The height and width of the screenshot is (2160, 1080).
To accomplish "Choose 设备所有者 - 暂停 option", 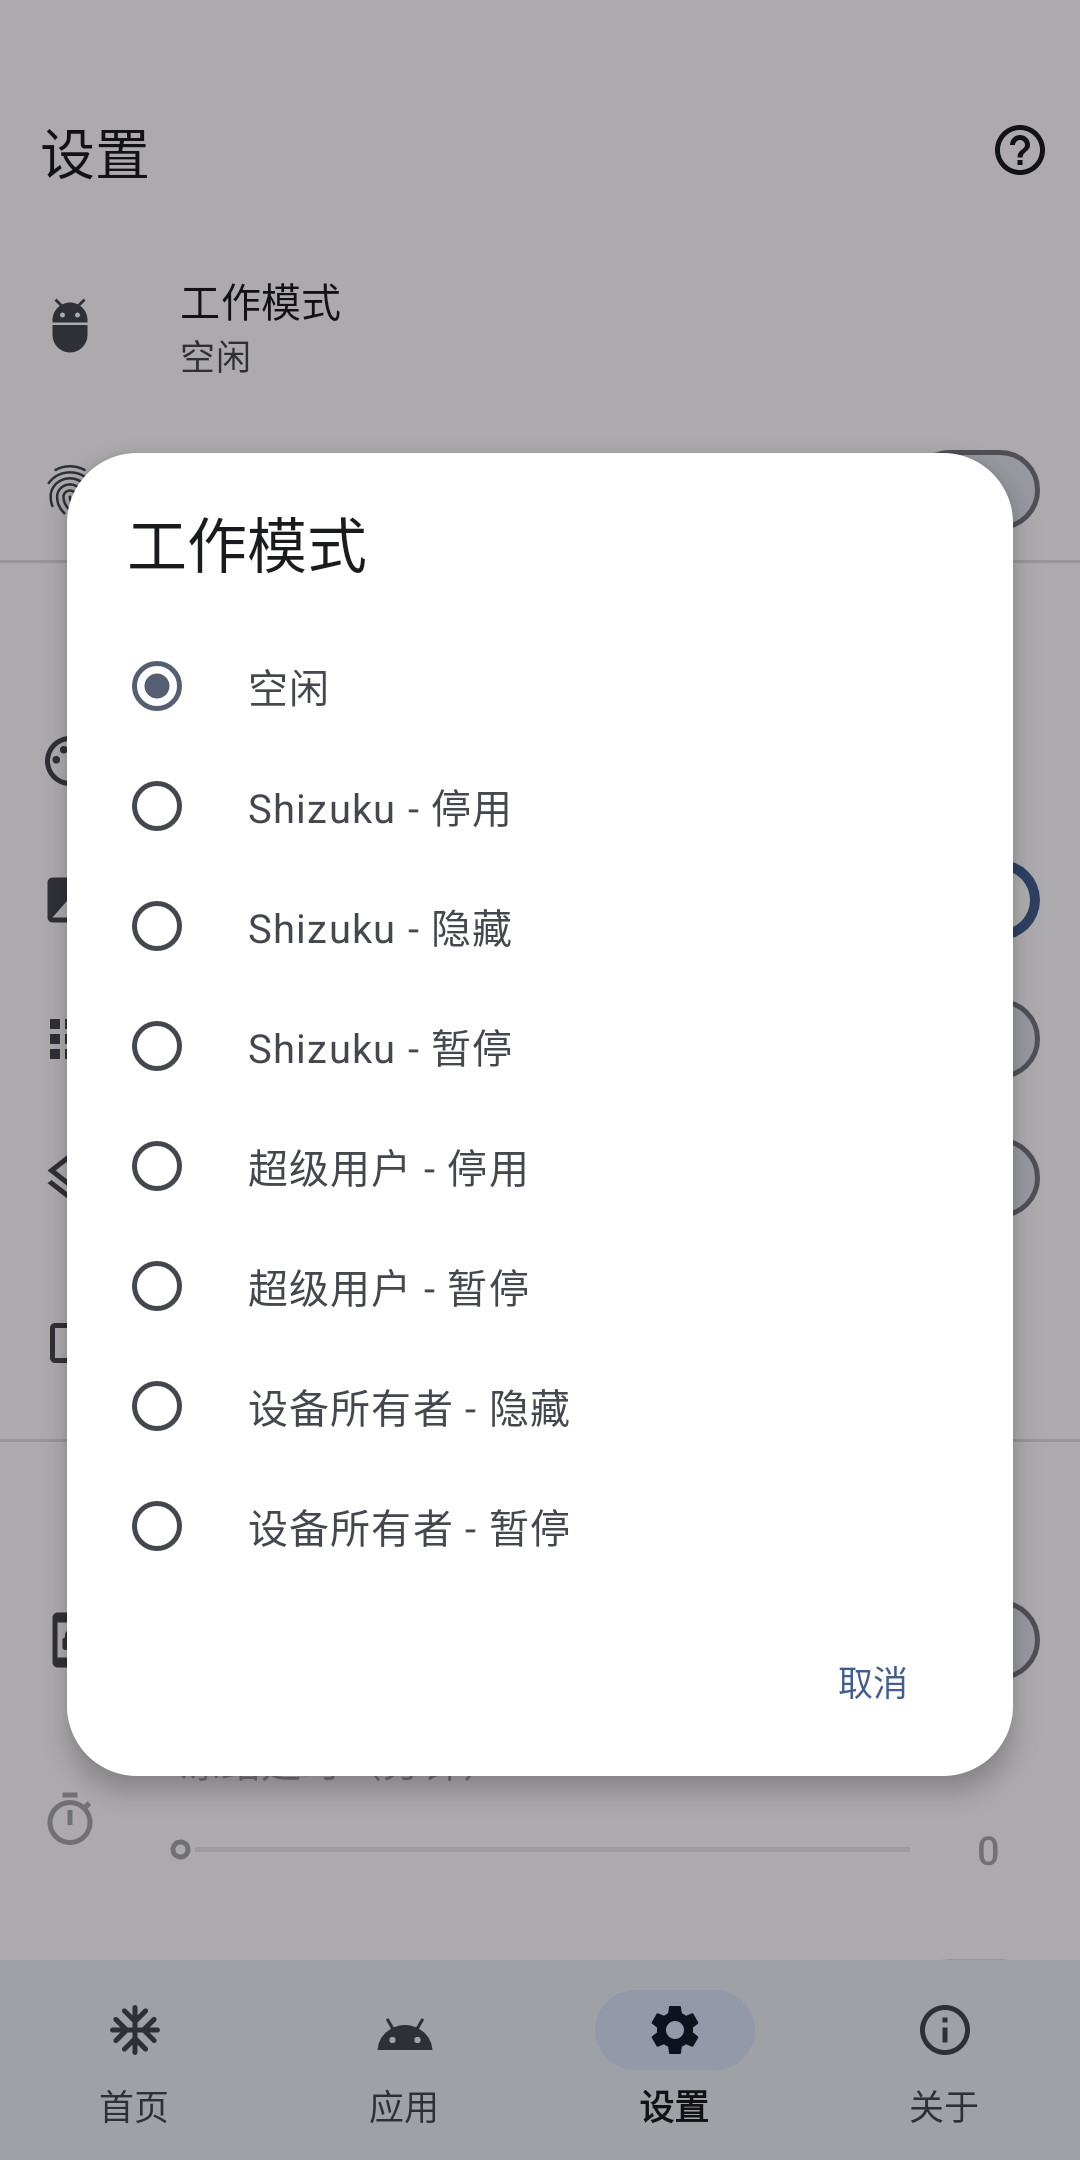I will click(x=157, y=1527).
